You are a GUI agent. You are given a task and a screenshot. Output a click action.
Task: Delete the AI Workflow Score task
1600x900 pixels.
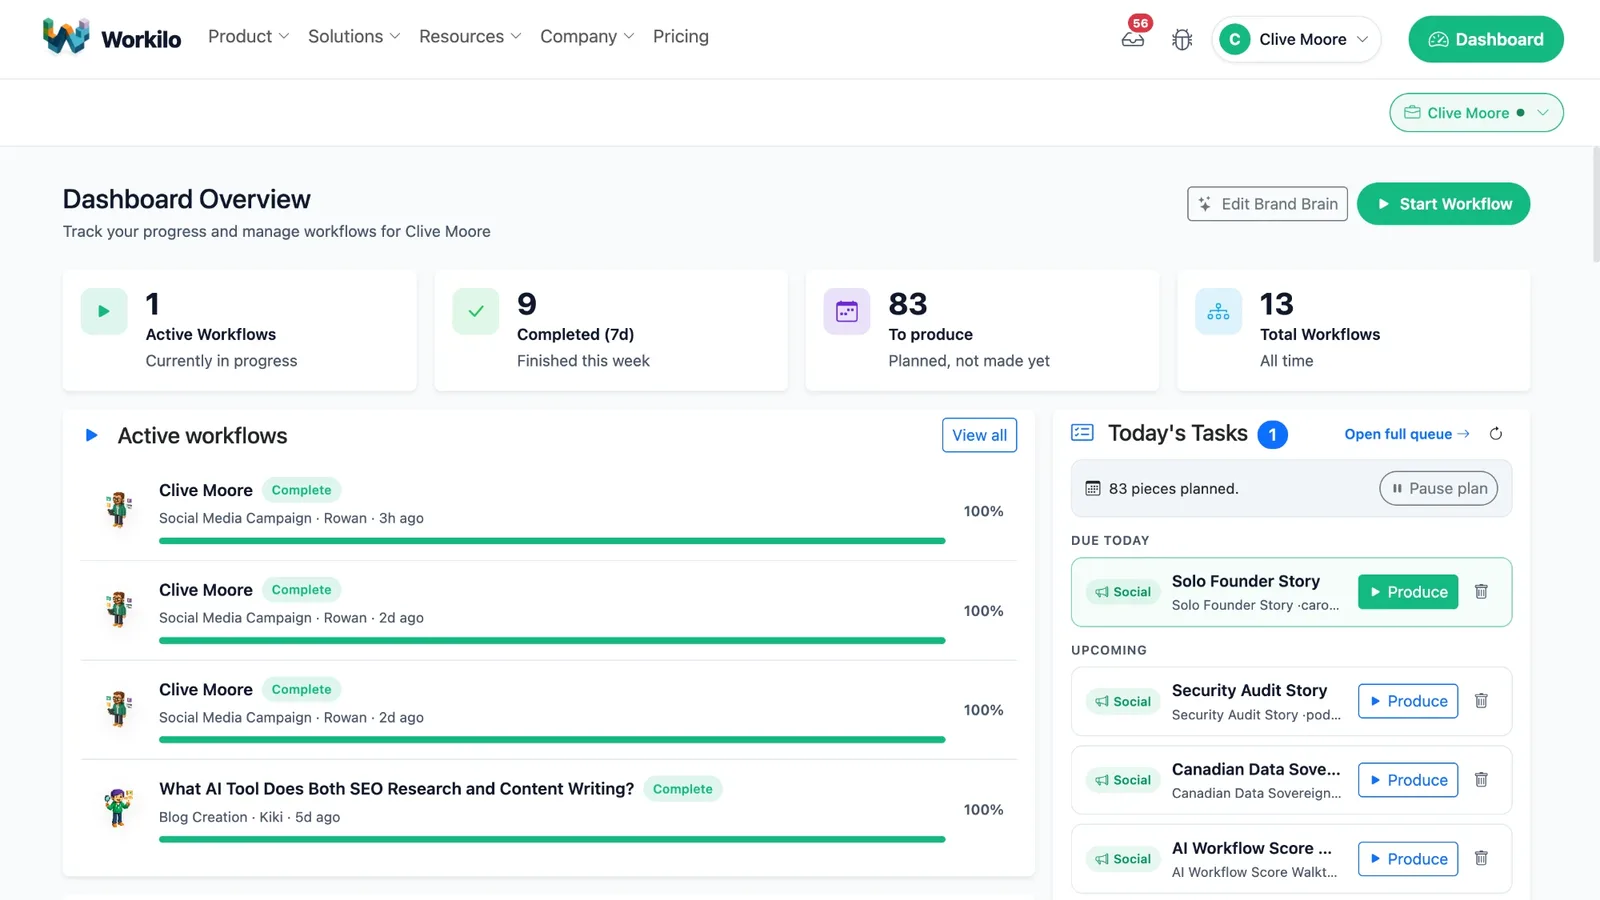pos(1482,859)
